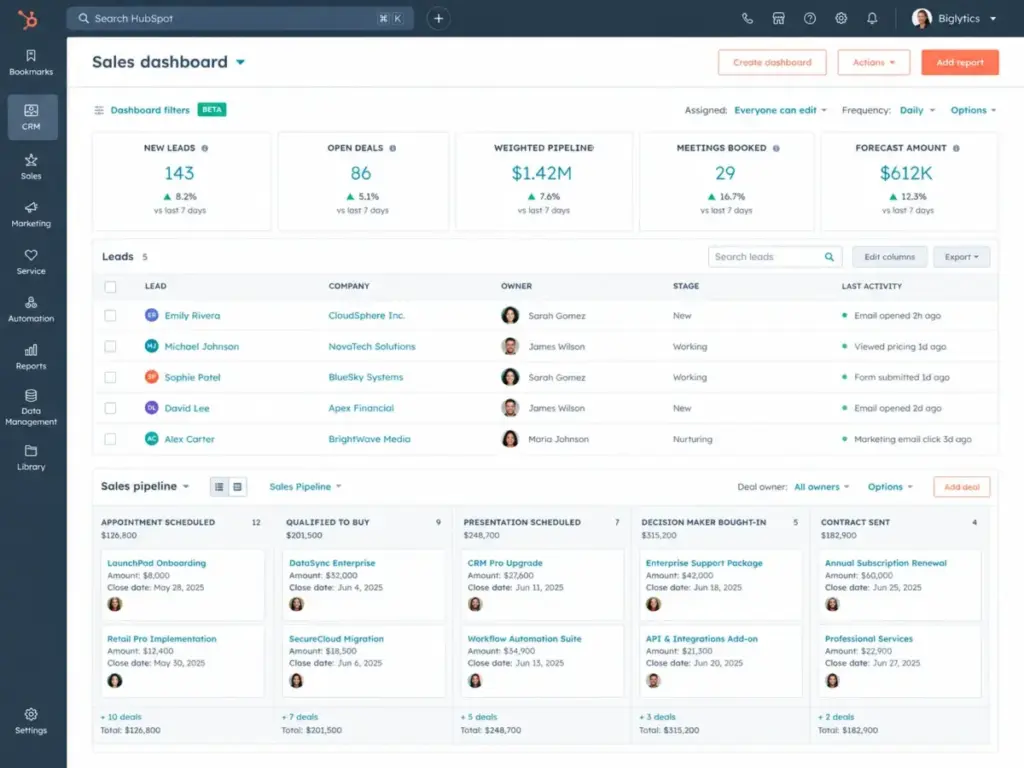Image resolution: width=1024 pixels, height=768 pixels.
Task: Click the Add deal button
Action: [x=961, y=487]
